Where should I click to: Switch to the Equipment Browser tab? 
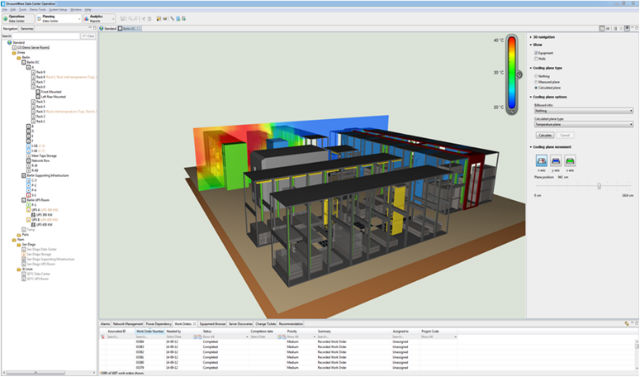click(212, 324)
